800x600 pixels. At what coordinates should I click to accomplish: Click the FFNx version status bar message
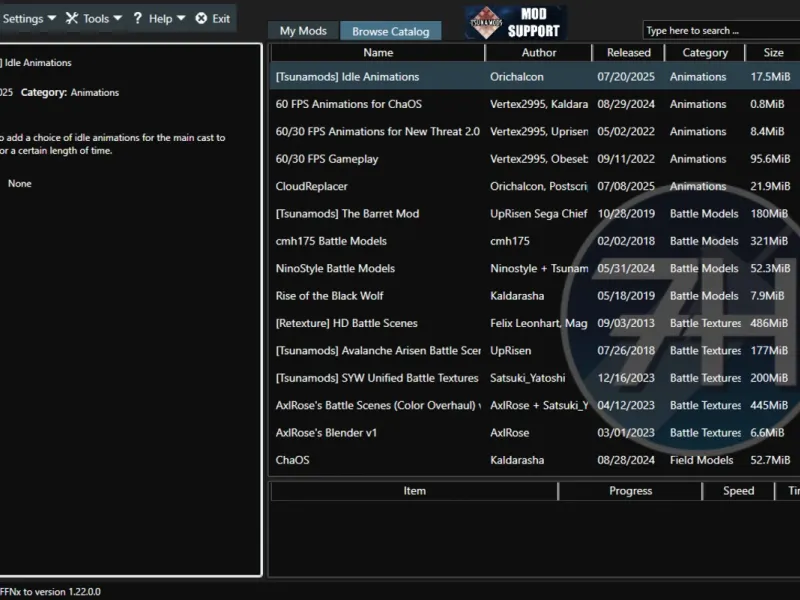click(x=50, y=592)
